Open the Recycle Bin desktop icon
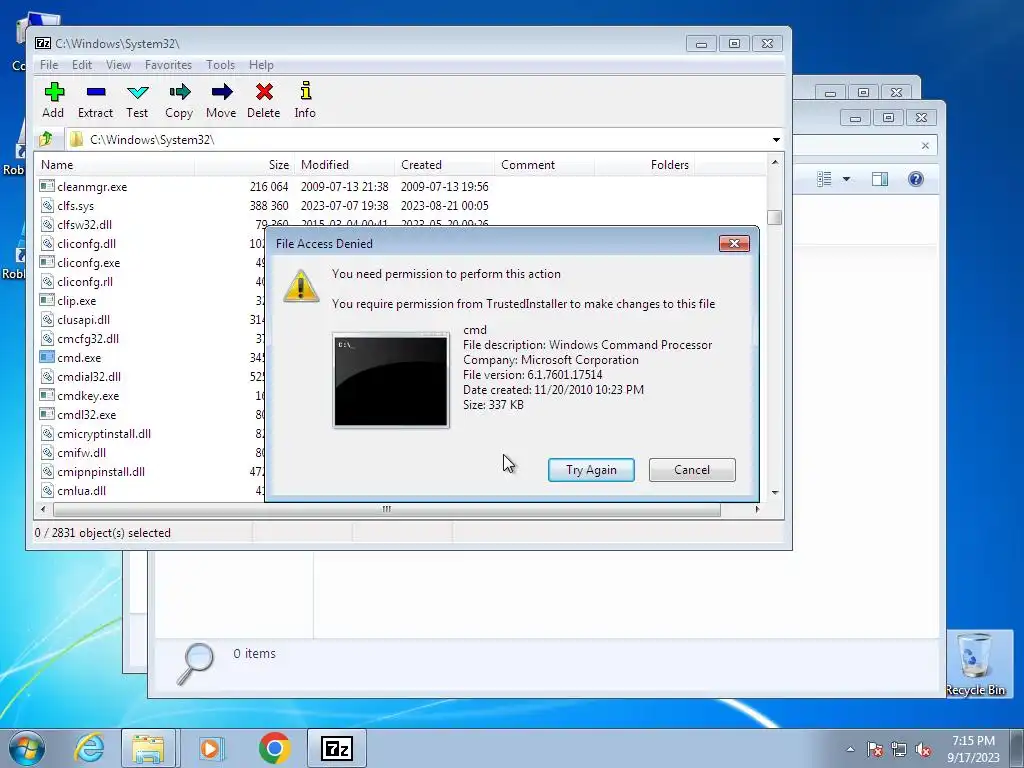Image resolution: width=1024 pixels, height=768 pixels. [x=976, y=664]
